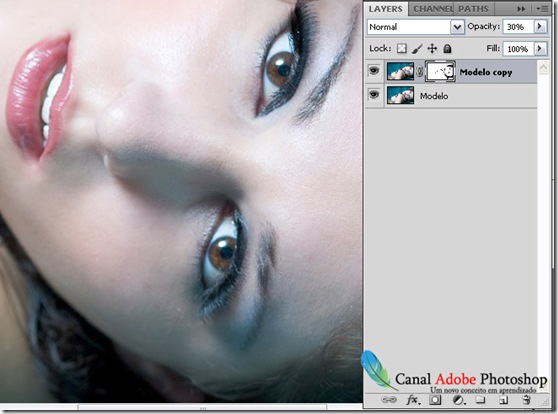Open the Layers panel options menu
This screenshot has height=414, width=558.
coord(543,9)
